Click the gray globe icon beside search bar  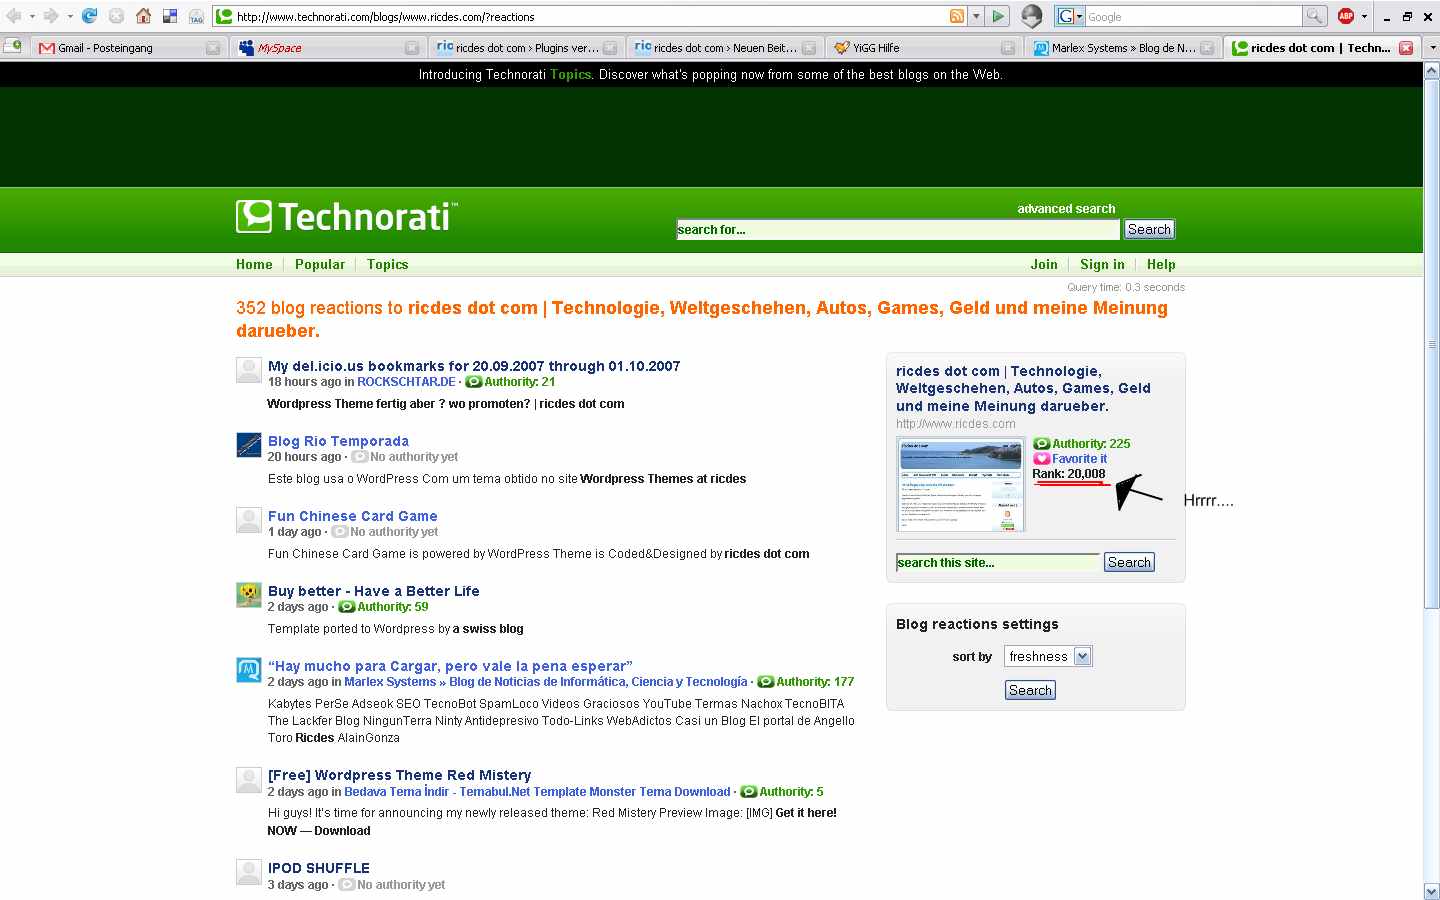click(1032, 16)
